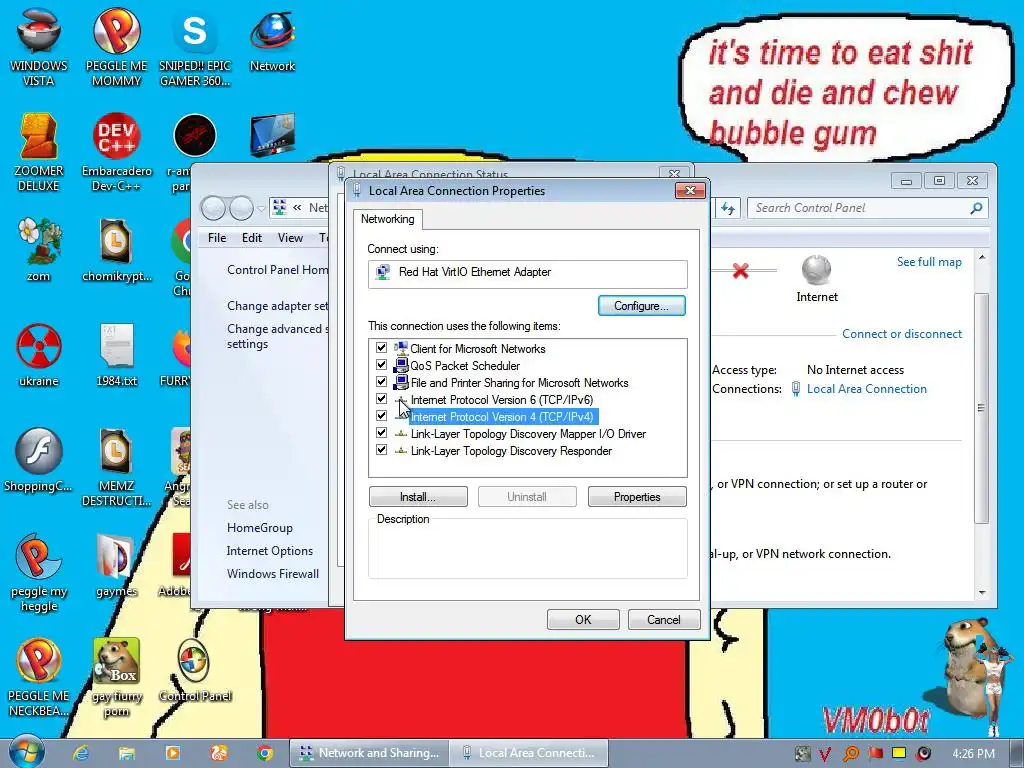Select the Networking tab

[x=387, y=219]
